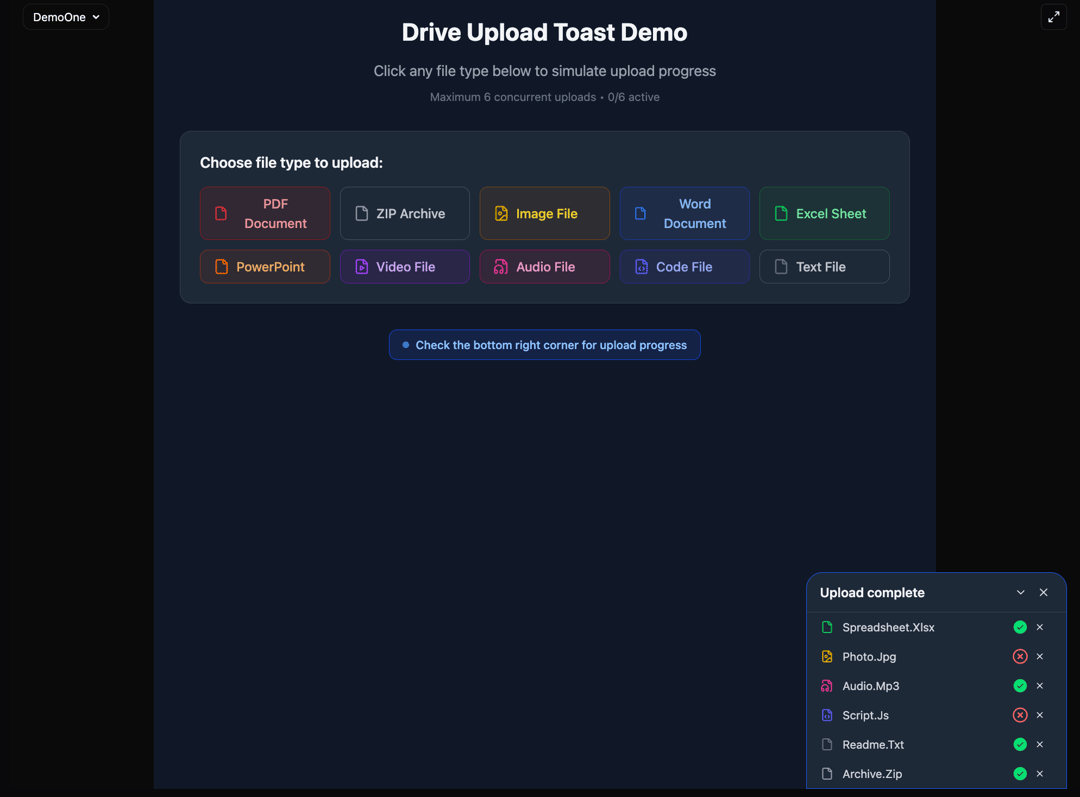Click the Code File button
This screenshot has width=1080, height=797.
click(x=685, y=267)
